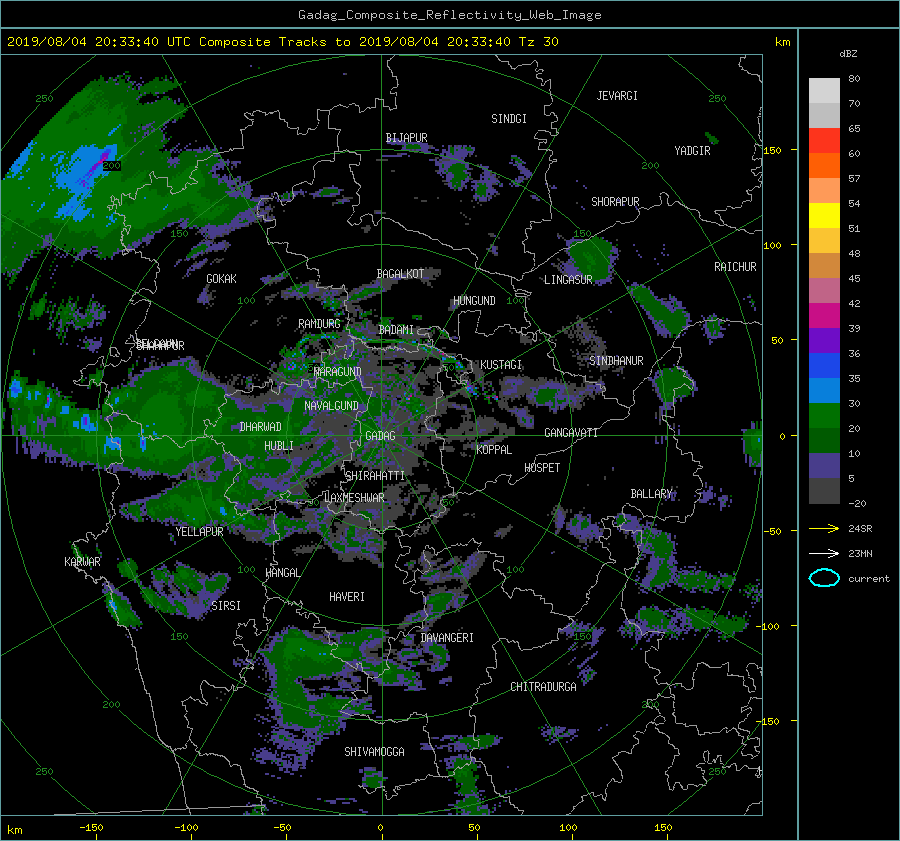
Task: Click the BADAMI city label
Action: tap(396, 330)
